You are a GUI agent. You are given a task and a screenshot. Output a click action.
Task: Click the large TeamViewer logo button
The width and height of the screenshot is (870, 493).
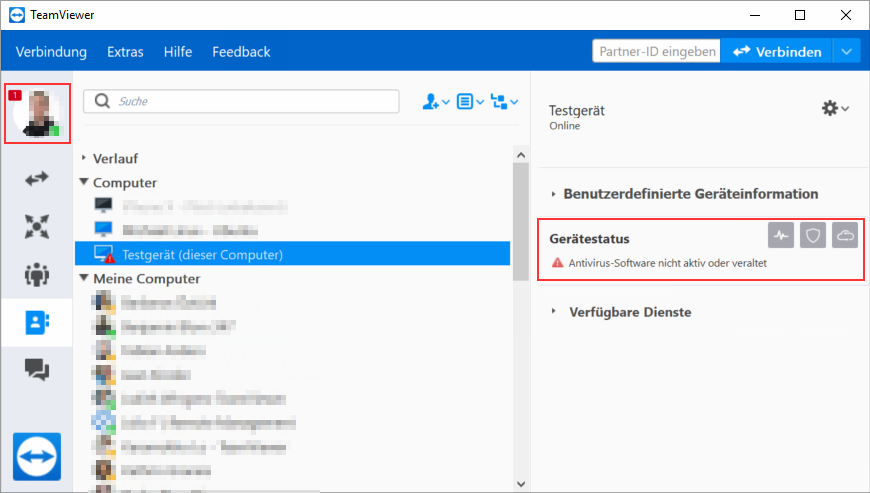[x=37, y=456]
